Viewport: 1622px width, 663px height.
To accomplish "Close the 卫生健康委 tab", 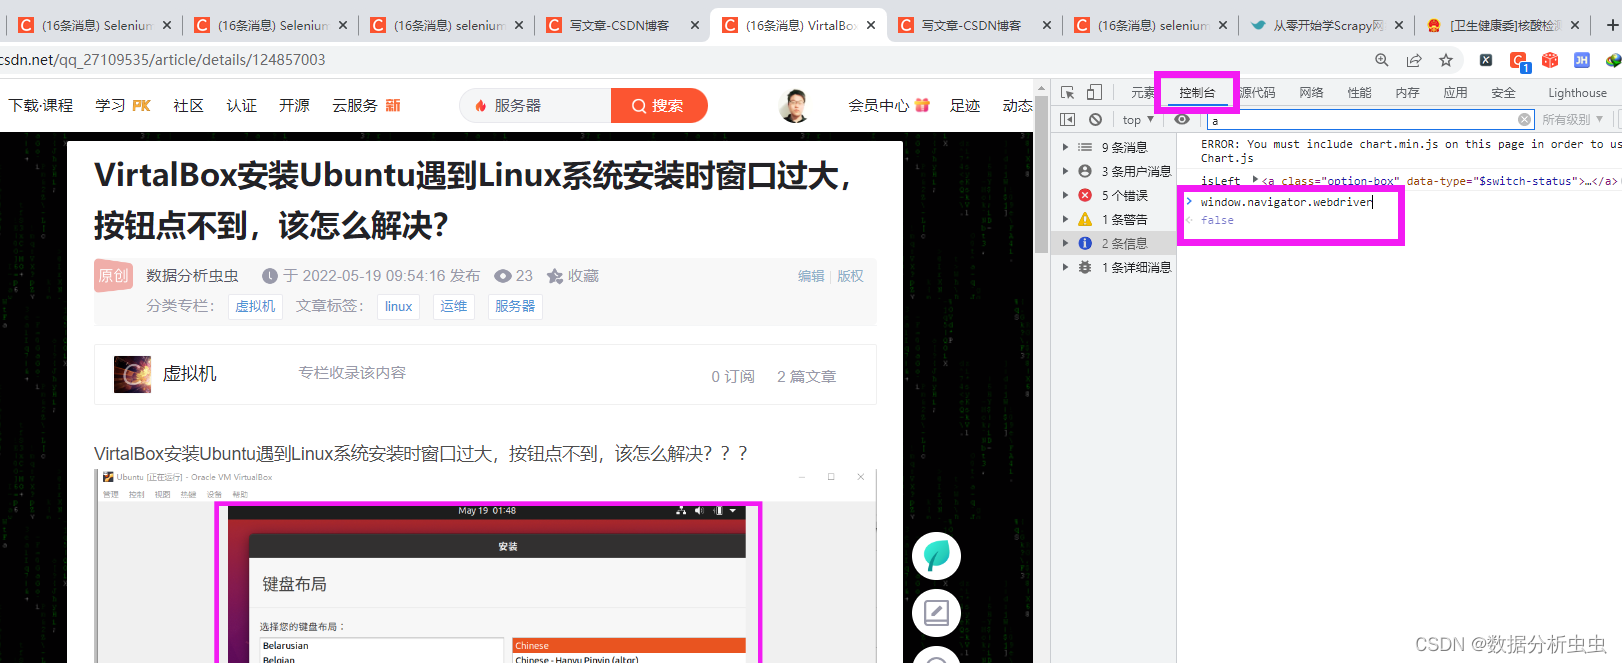I will pos(1575,25).
